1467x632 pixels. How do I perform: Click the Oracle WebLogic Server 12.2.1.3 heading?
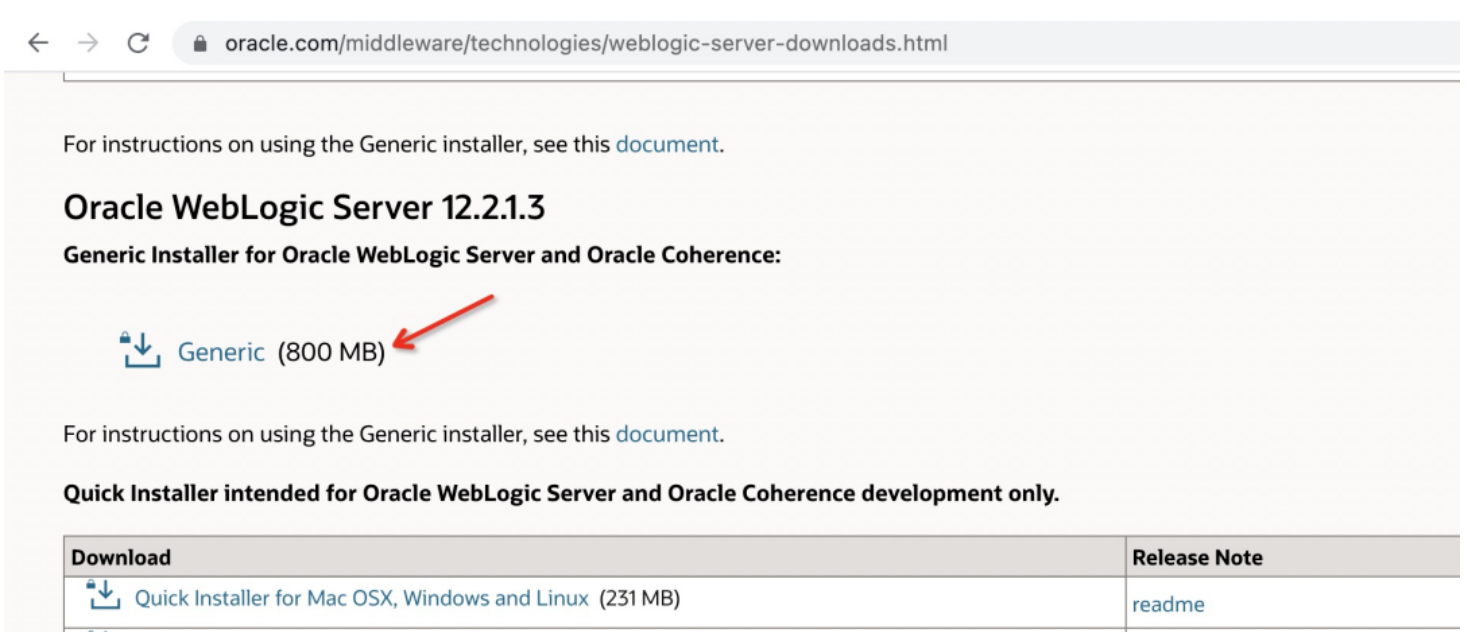coord(304,208)
